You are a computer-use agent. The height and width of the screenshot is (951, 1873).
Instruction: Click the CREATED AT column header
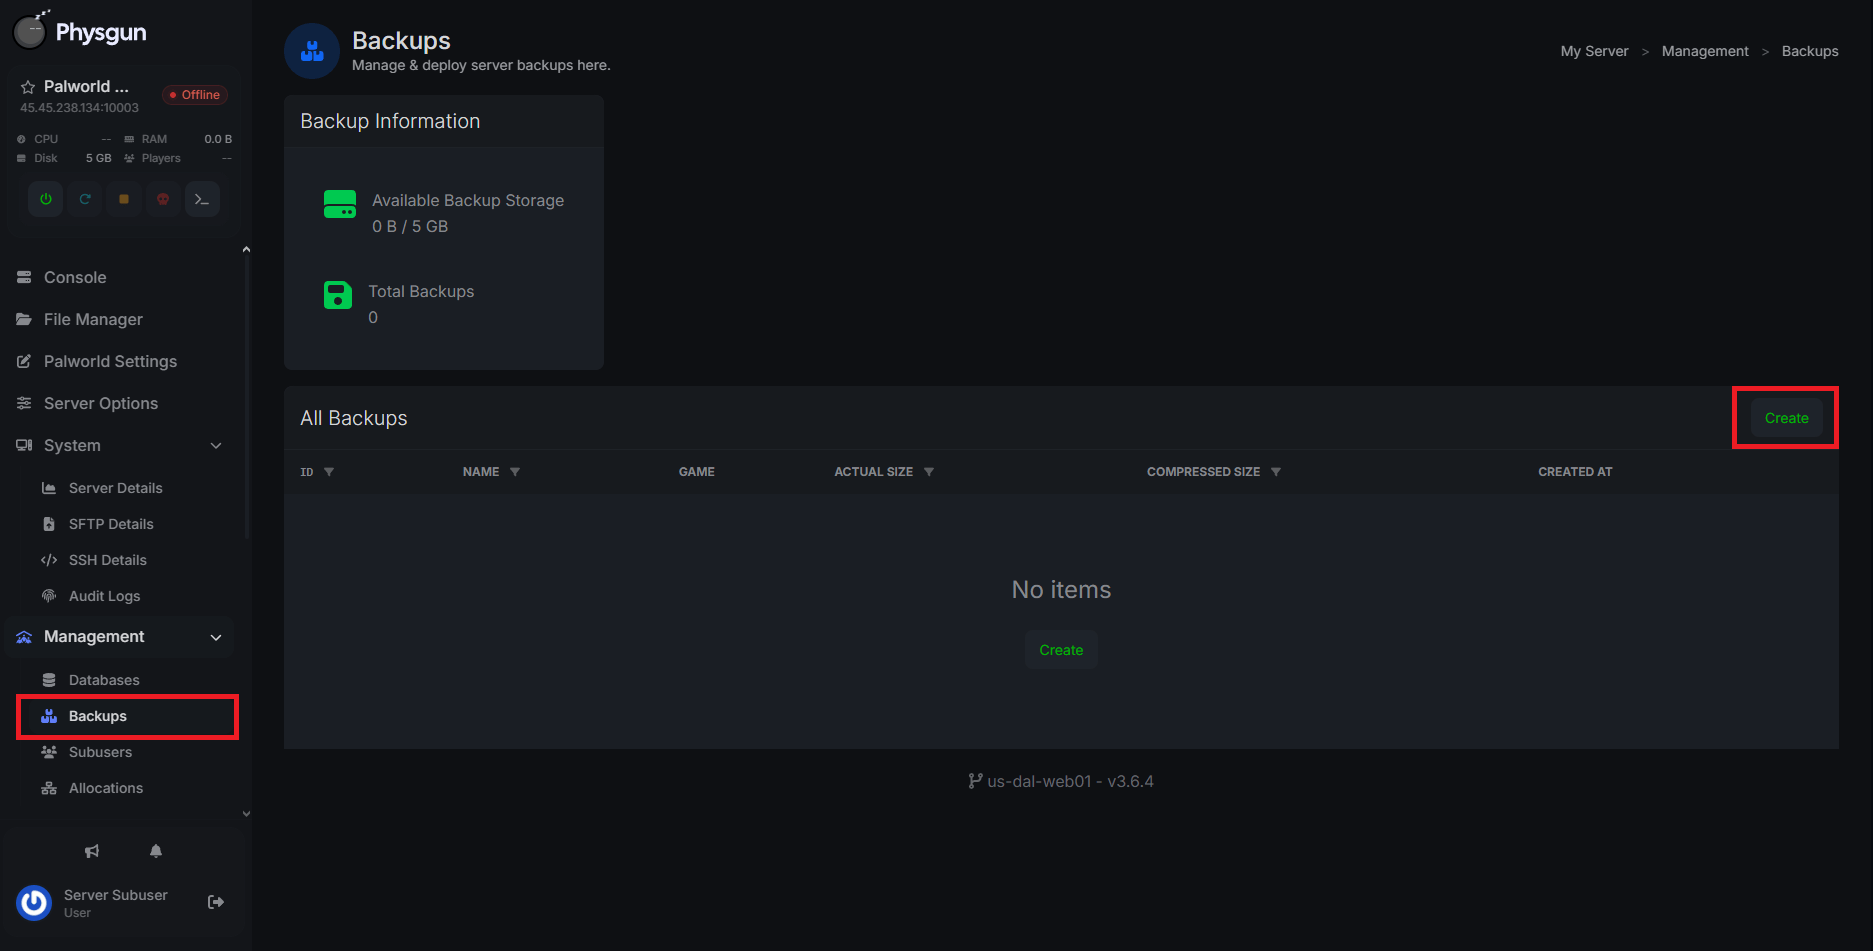[x=1575, y=472]
